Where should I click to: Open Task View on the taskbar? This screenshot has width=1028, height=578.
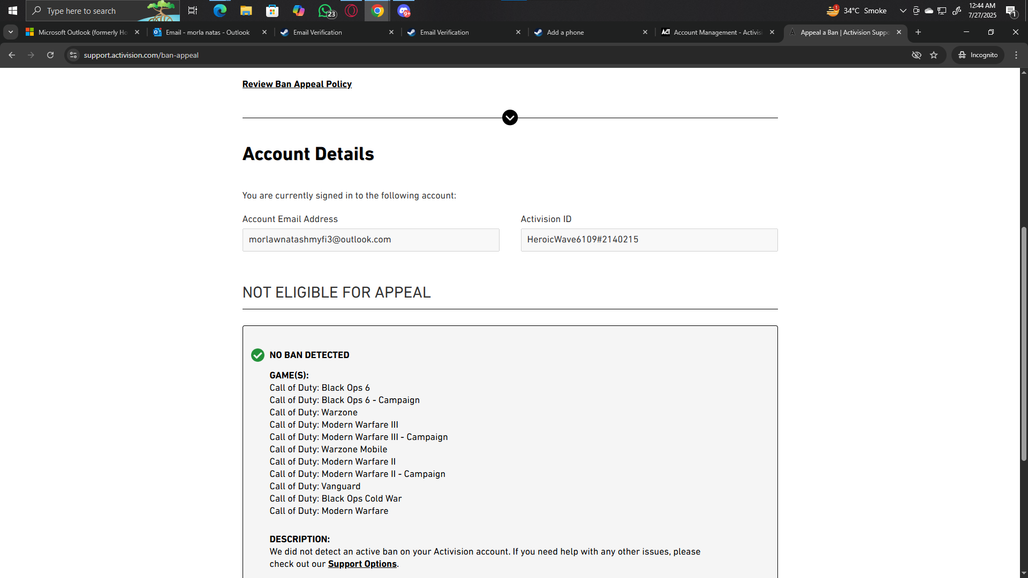click(192, 10)
